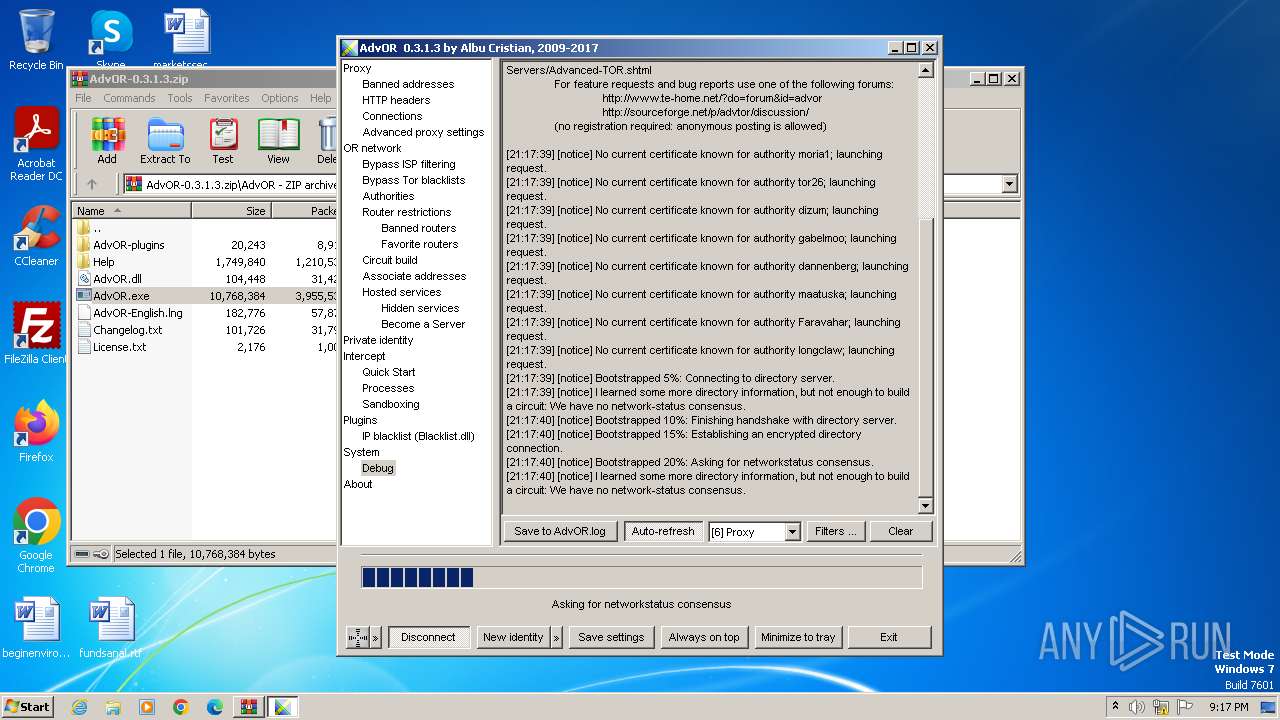Open the Tools menu in WinRAR
The image size is (1280, 720).
pyautogui.click(x=180, y=98)
